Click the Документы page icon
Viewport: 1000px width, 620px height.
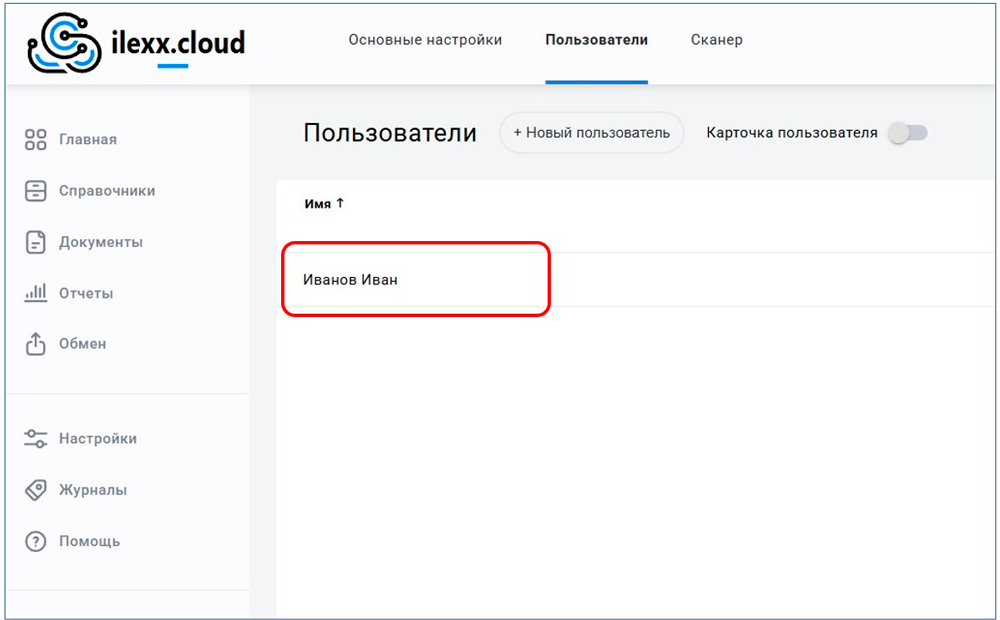(x=36, y=242)
